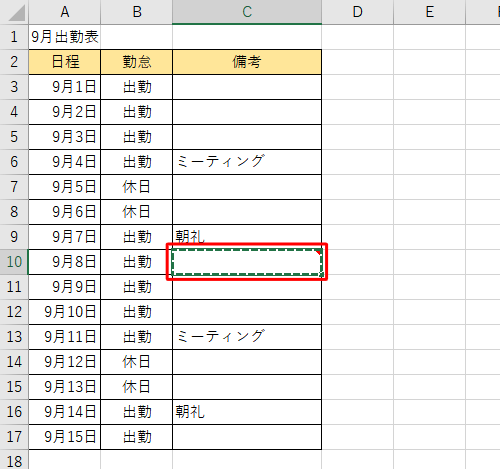Viewport: 500px width, 469px height.
Task: Select row 10 header
Action: 14,262
